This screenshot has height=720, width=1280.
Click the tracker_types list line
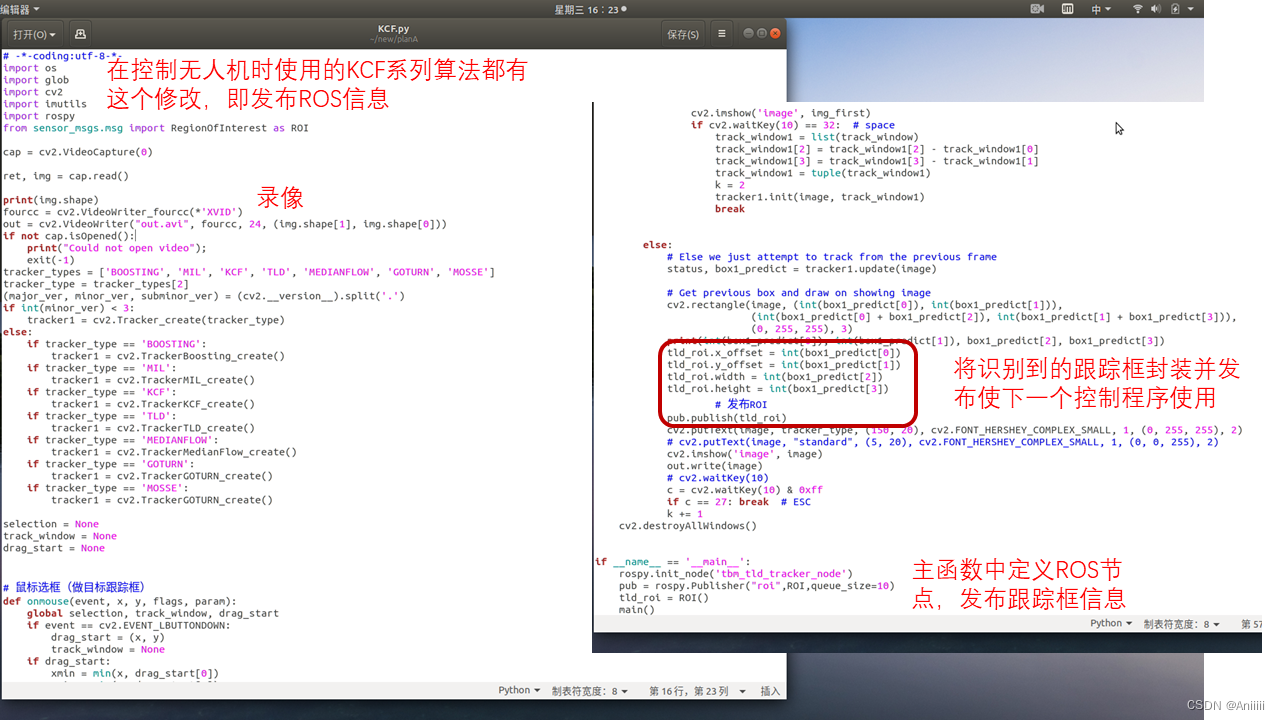coord(249,272)
